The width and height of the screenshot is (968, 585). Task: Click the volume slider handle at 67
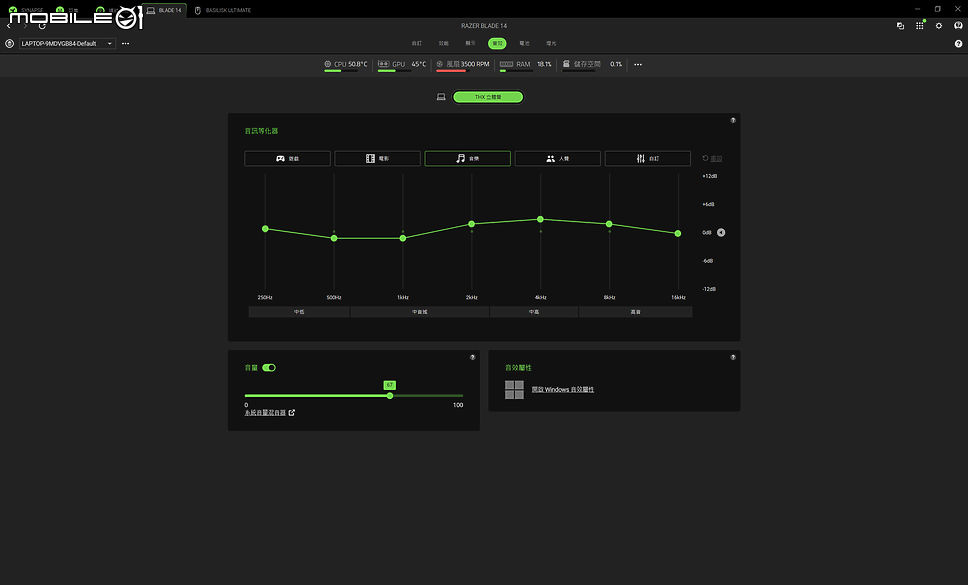[390, 396]
